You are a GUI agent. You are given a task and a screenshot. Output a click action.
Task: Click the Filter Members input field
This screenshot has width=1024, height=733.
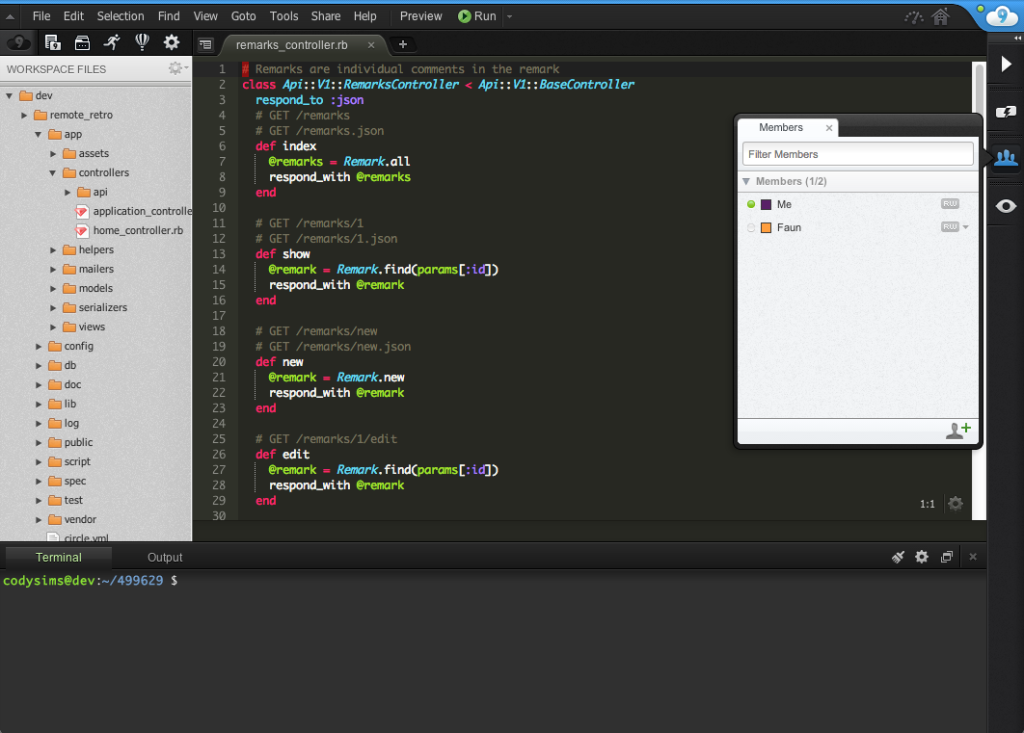857,154
